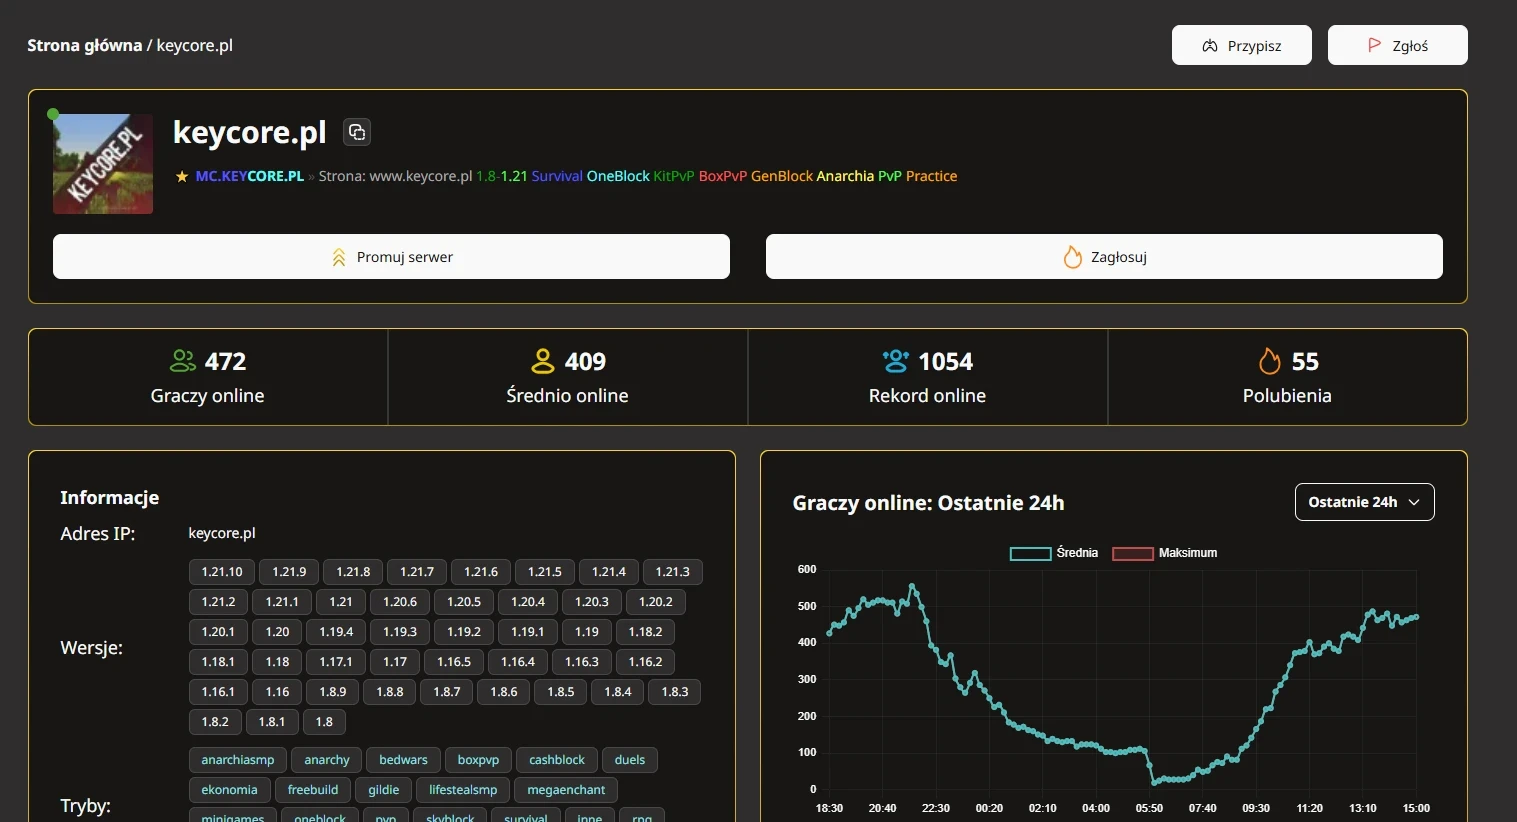The width and height of the screenshot is (1517, 822).
Task: Click the double chevron Promuj icon
Action: 339,257
